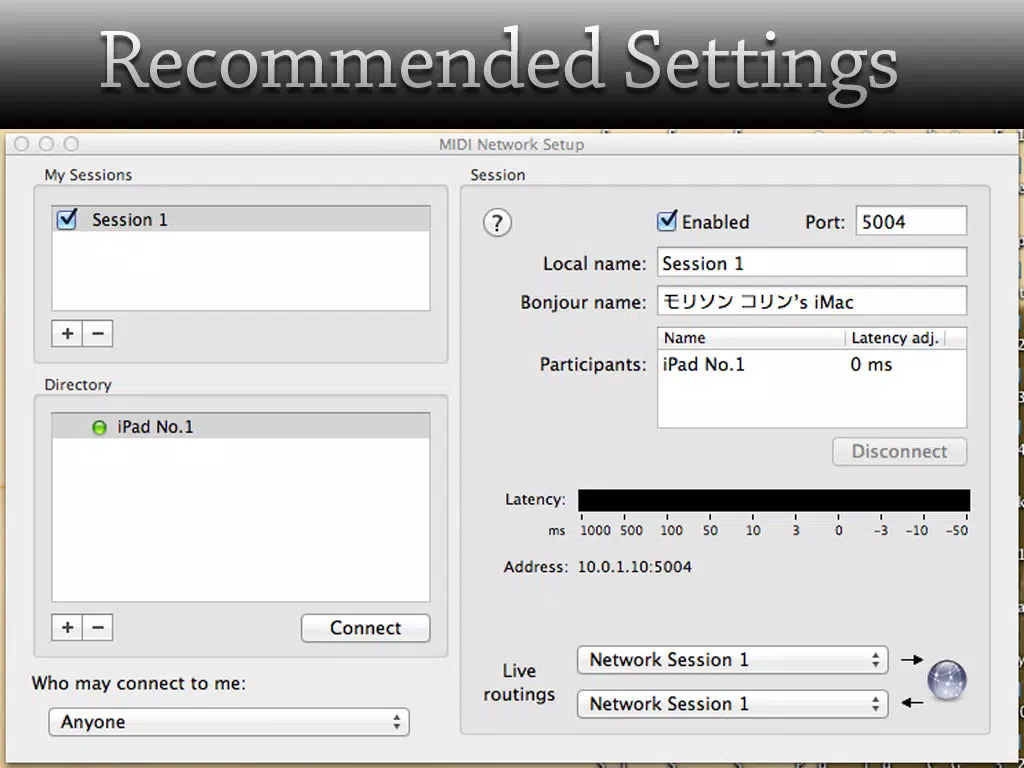The height and width of the screenshot is (768, 1024).
Task: Add a new session with plus under My Sessions
Action: click(67, 333)
